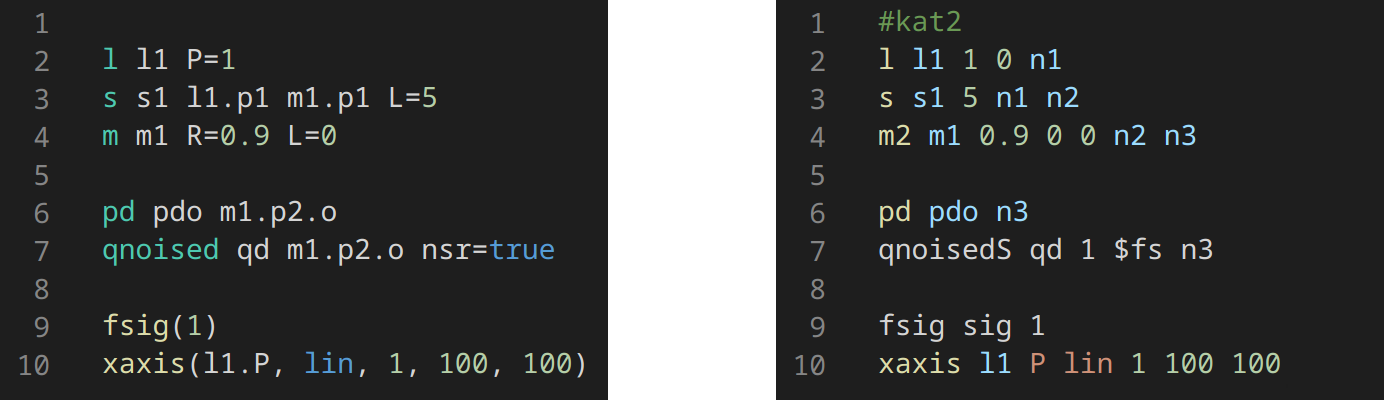Click line number 2 in left editor
1384x400 pixels.
[41, 61]
